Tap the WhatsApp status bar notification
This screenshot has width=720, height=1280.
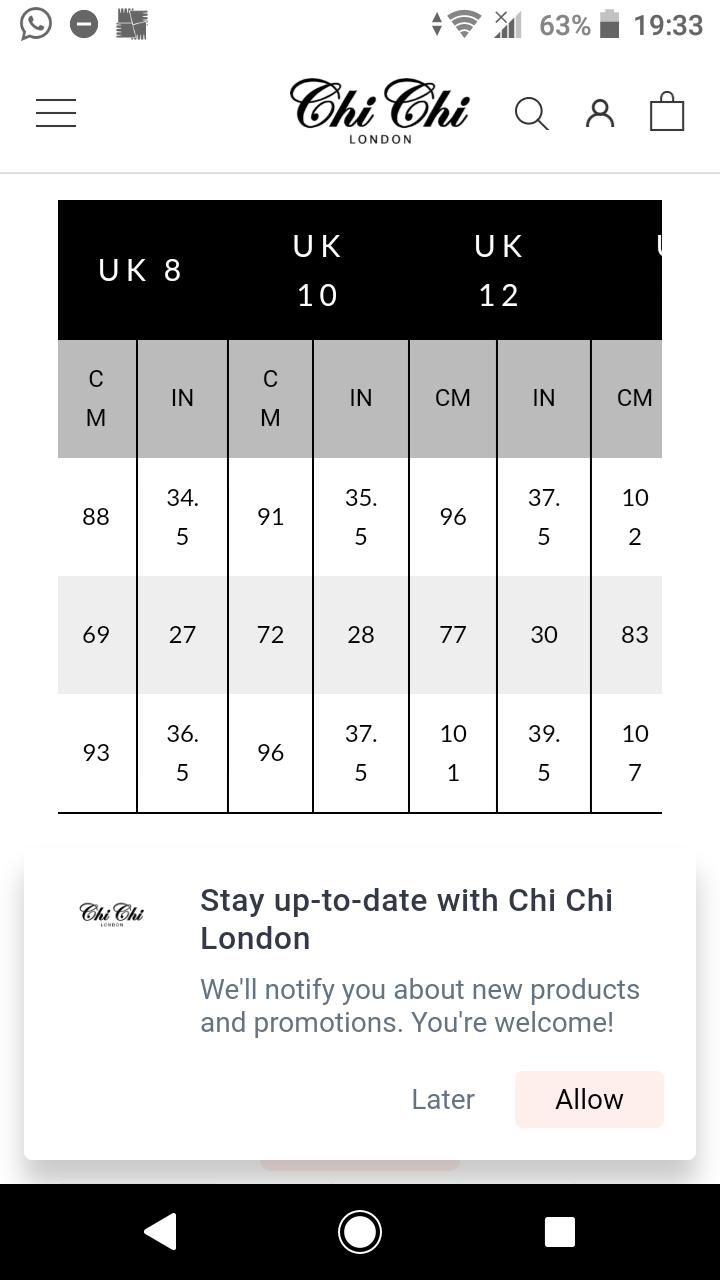tap(35, 24)
